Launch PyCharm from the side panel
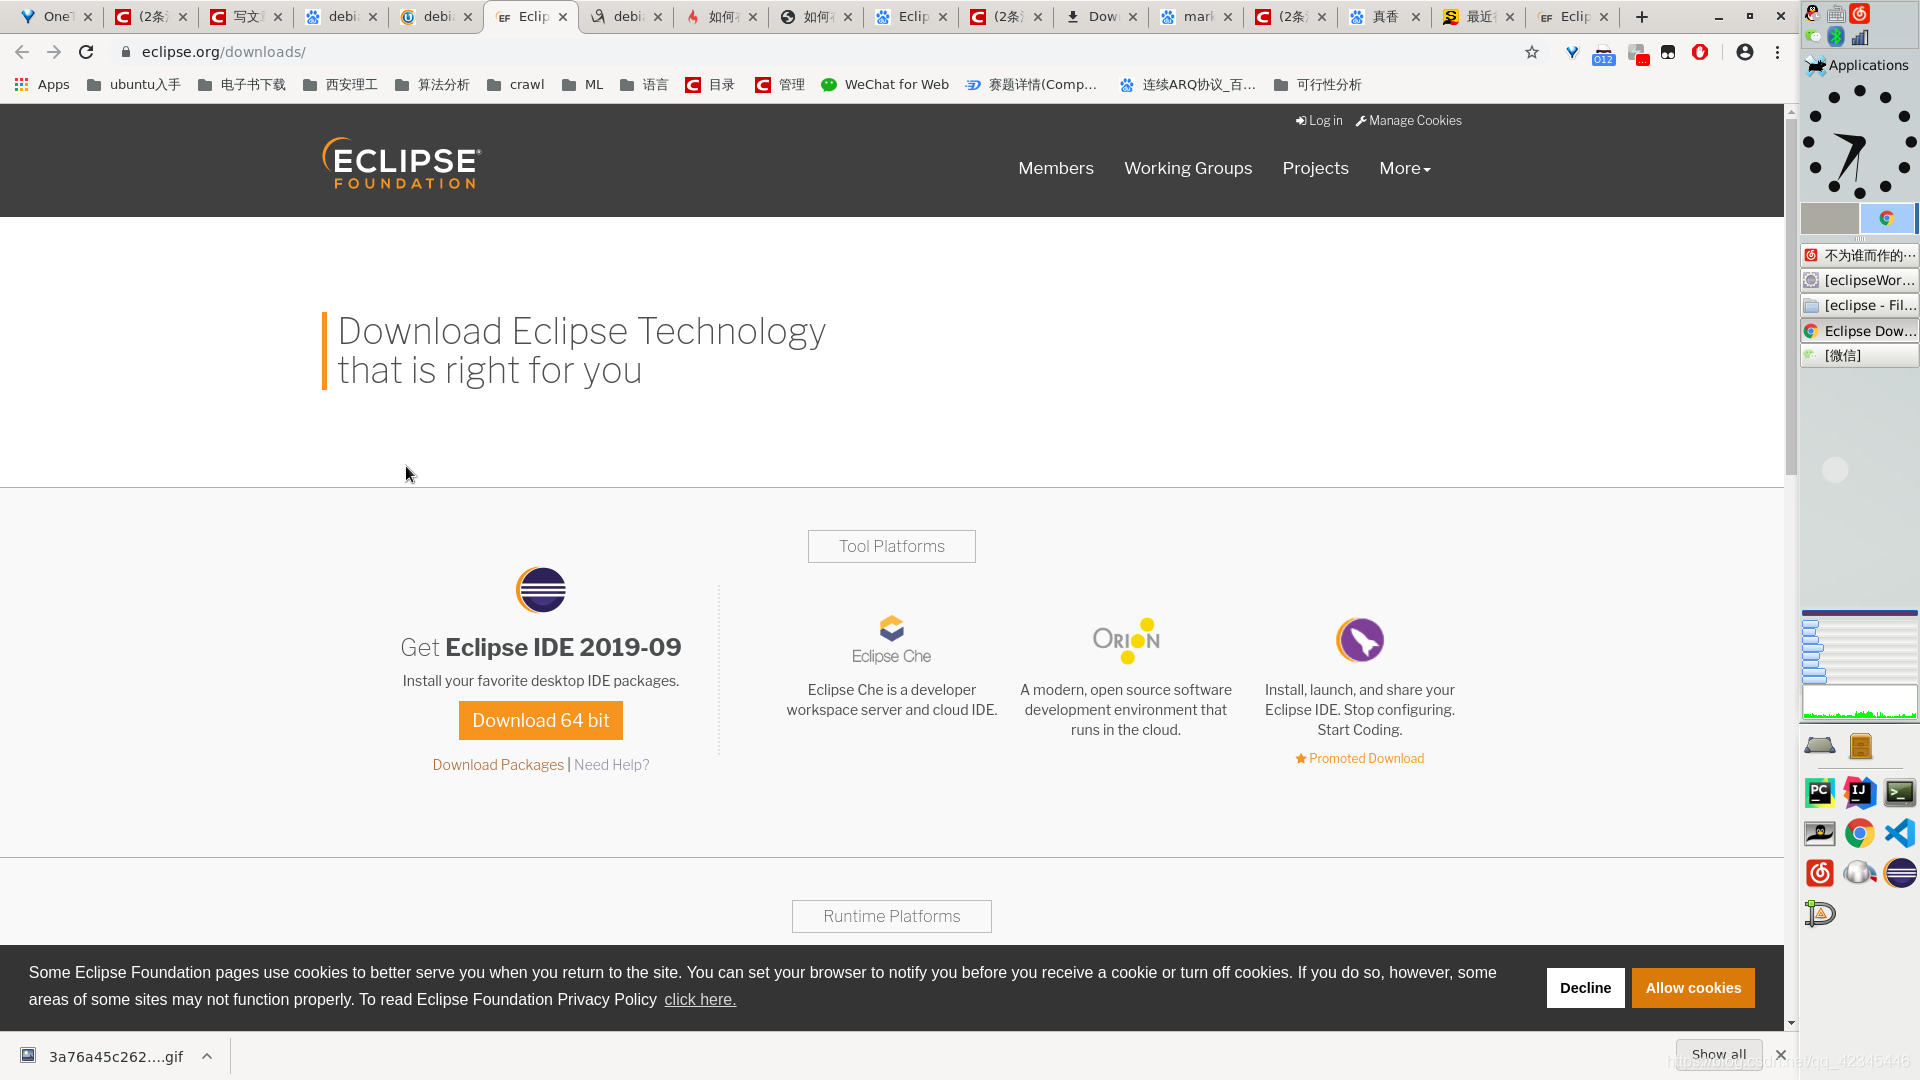 [x=1820, y=793]
